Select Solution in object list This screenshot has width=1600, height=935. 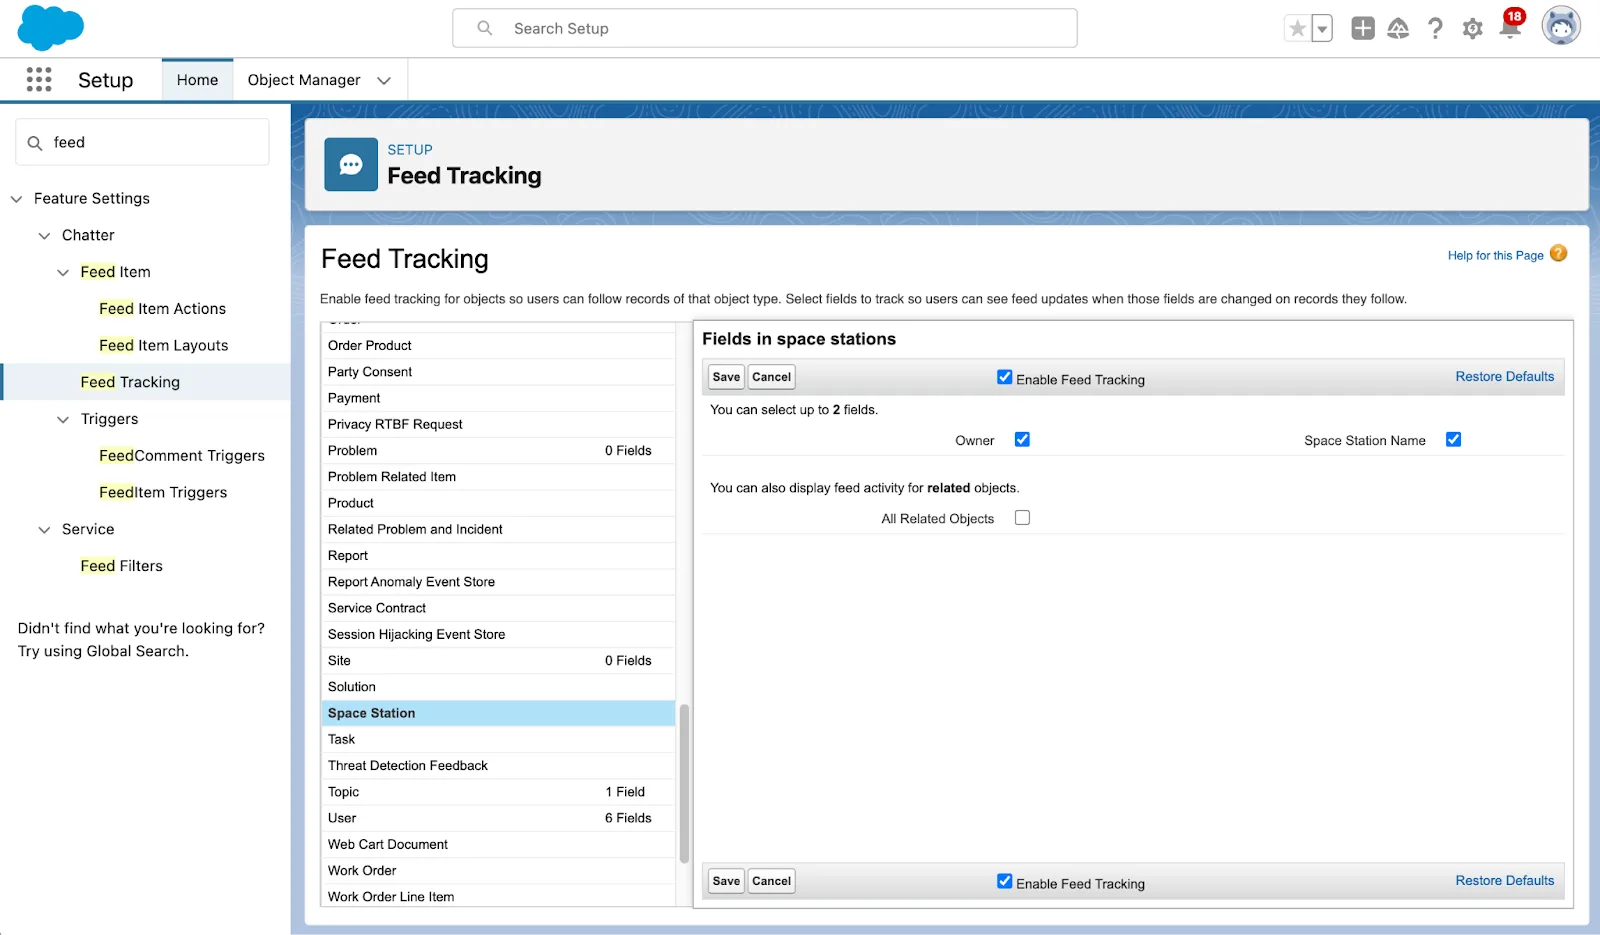point(498,687)
